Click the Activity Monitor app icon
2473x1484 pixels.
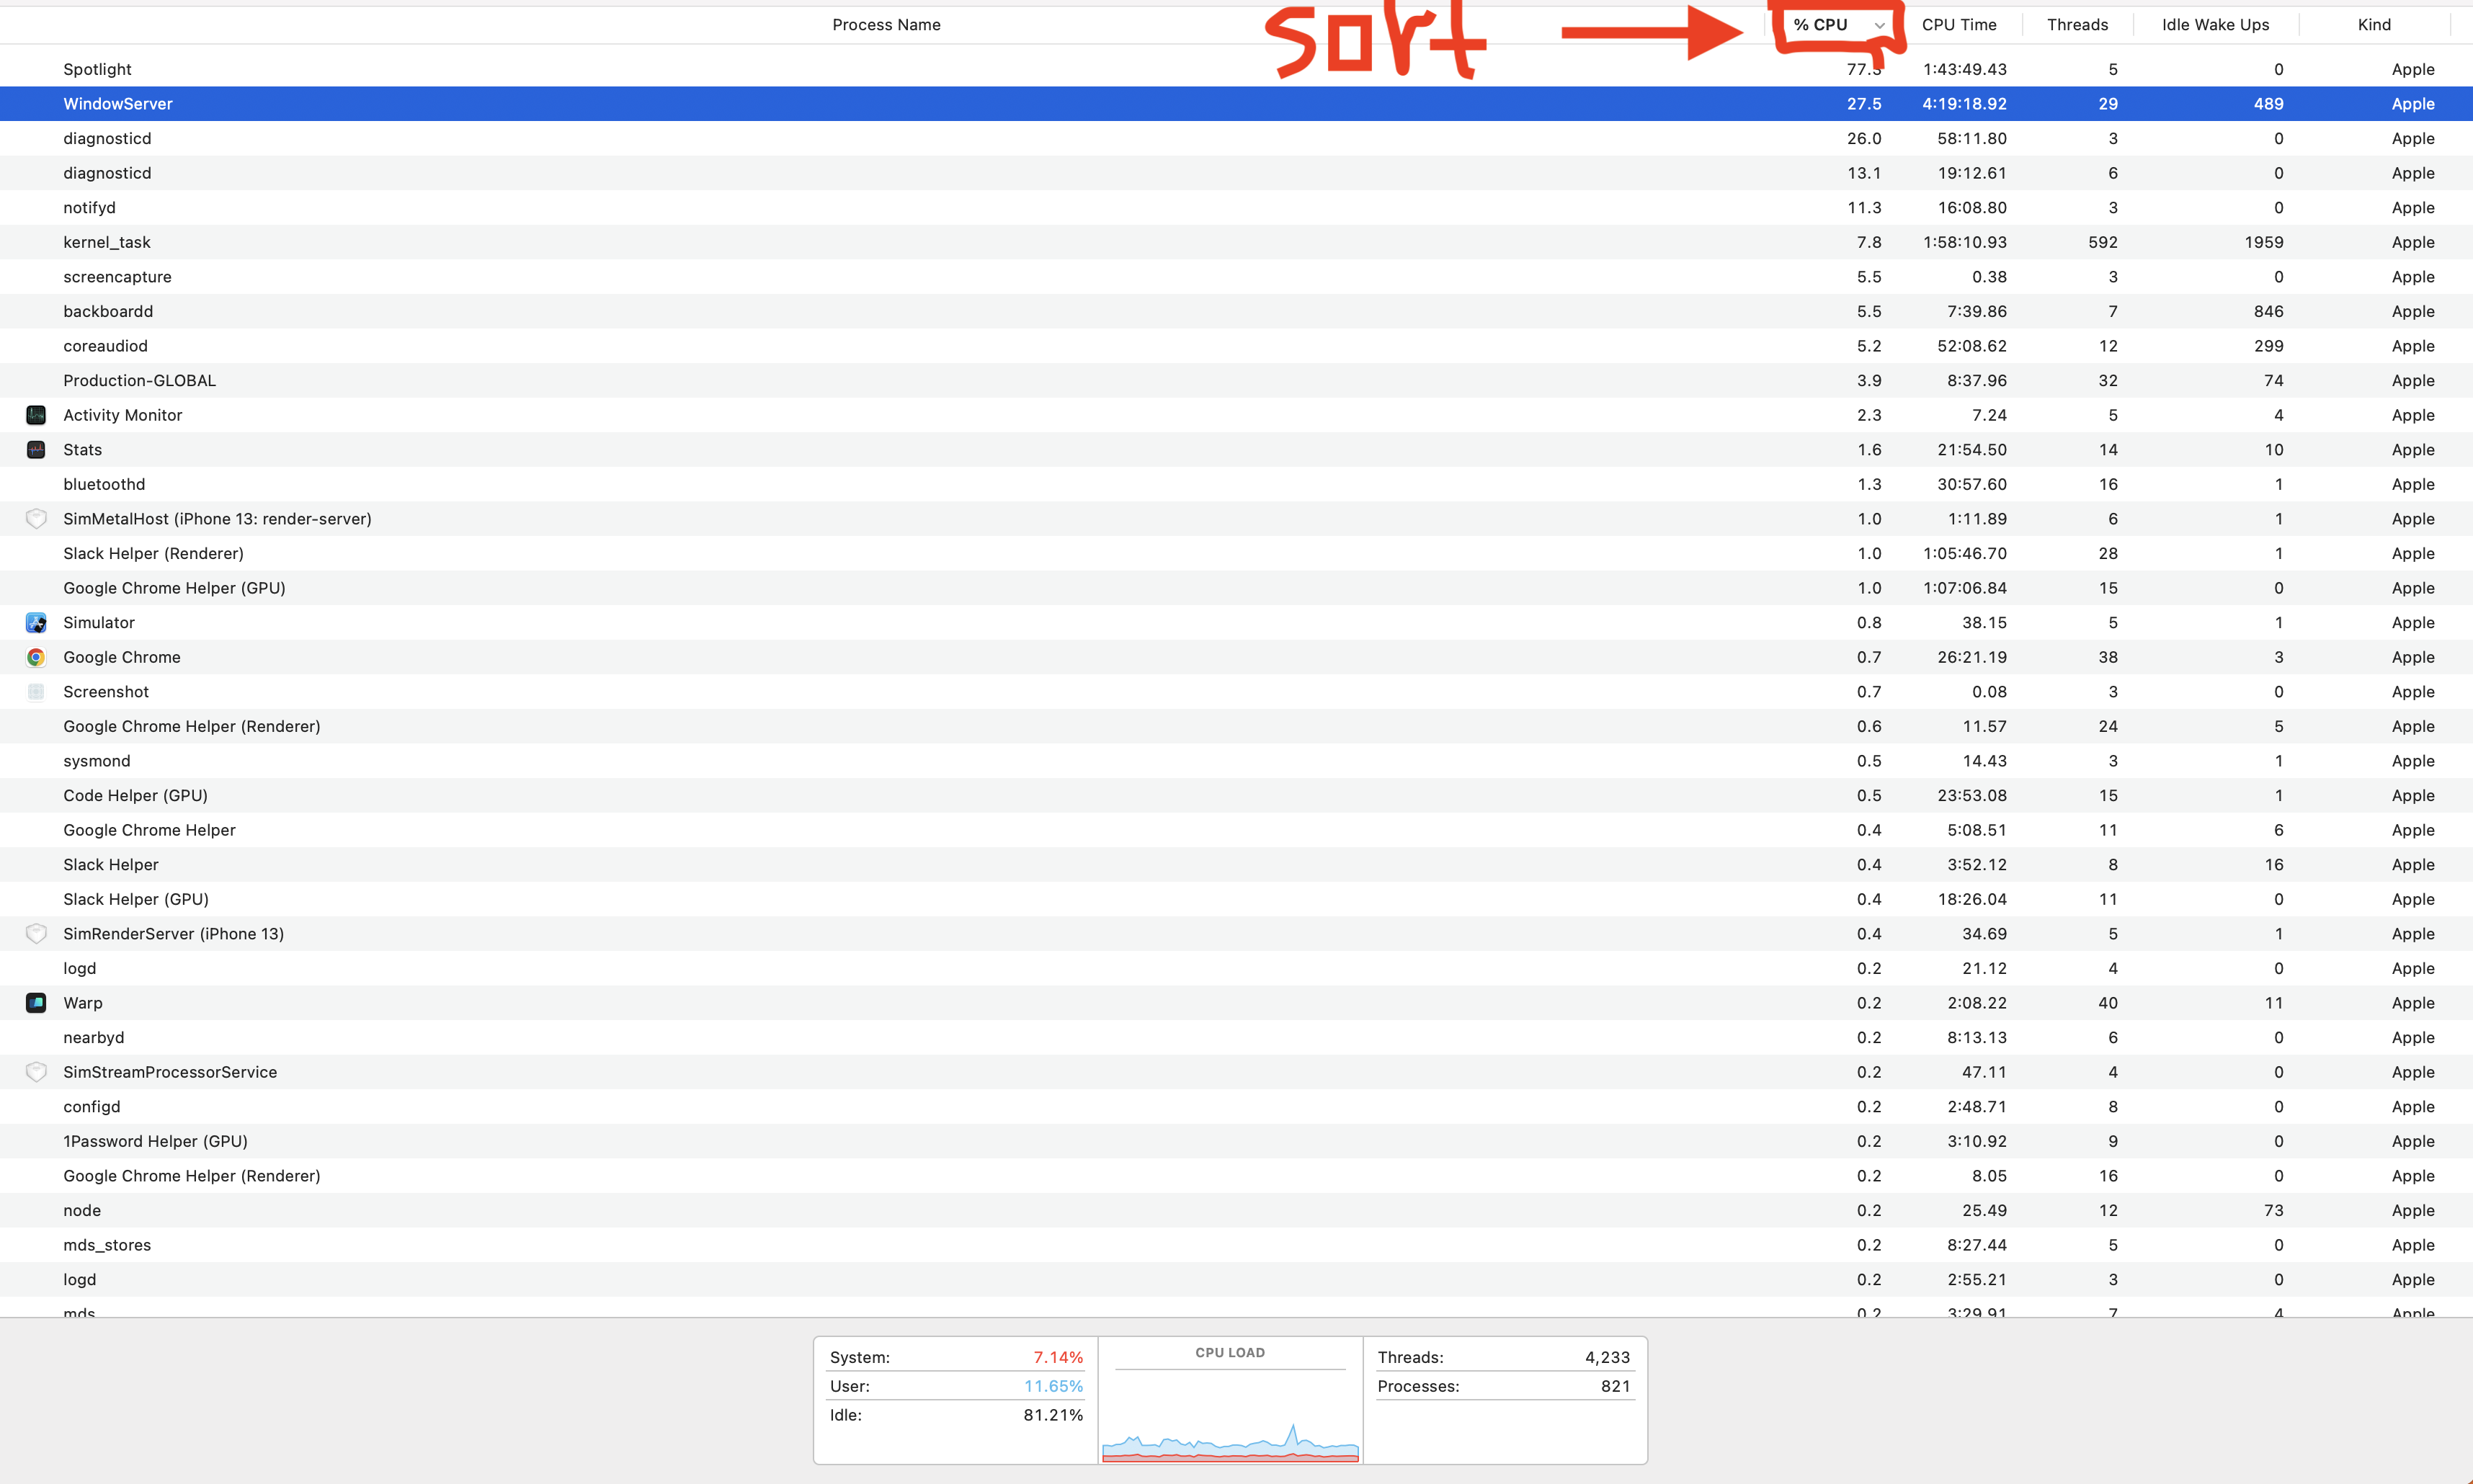(36, 415)
